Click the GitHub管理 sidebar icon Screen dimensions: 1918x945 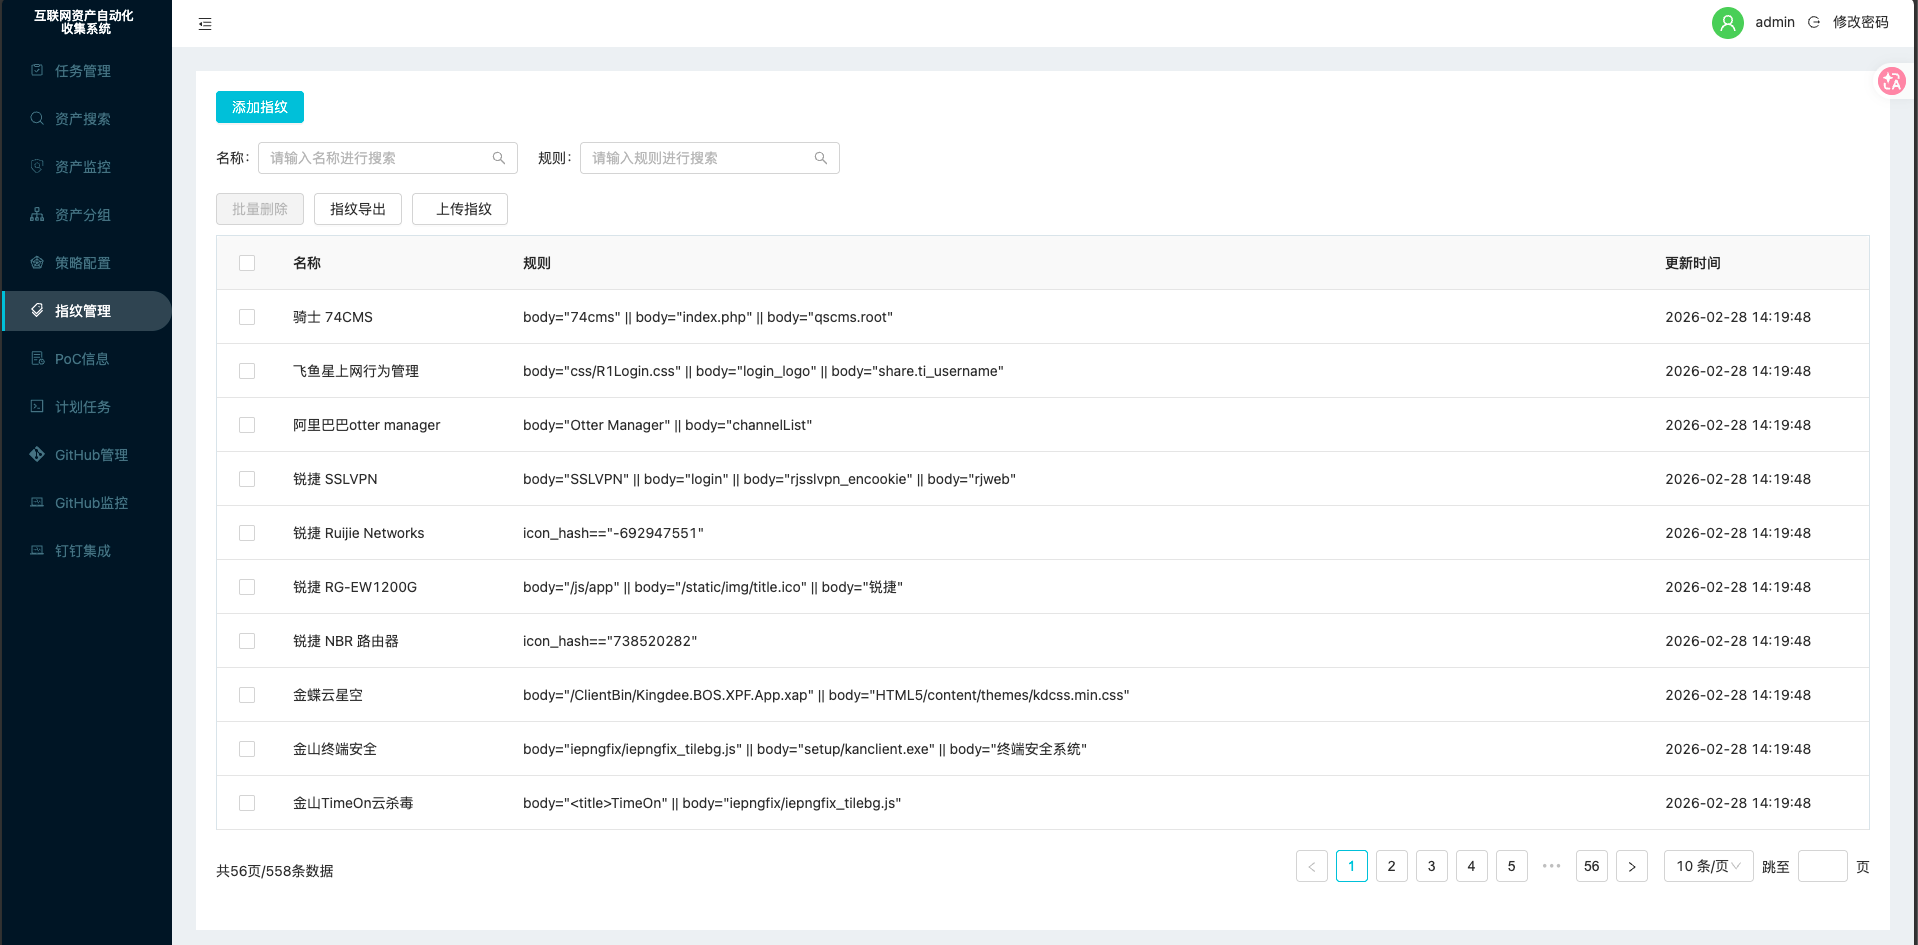(x=37, y=455)
